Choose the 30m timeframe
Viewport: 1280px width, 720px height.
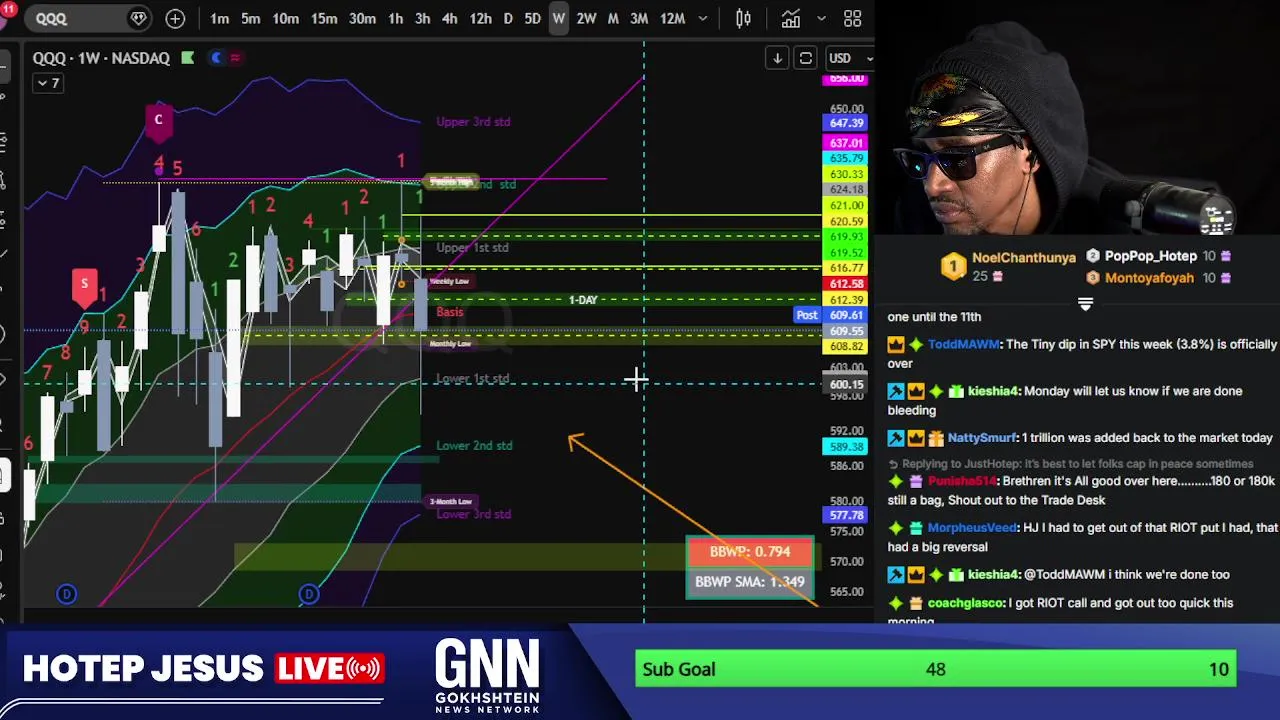pos(362,18)
